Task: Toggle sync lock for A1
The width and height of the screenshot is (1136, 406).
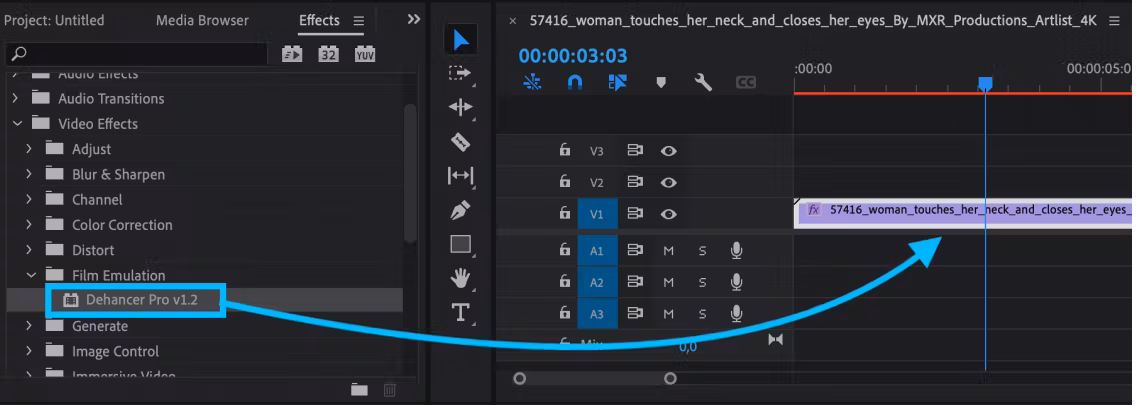Action: pos(635,250)
